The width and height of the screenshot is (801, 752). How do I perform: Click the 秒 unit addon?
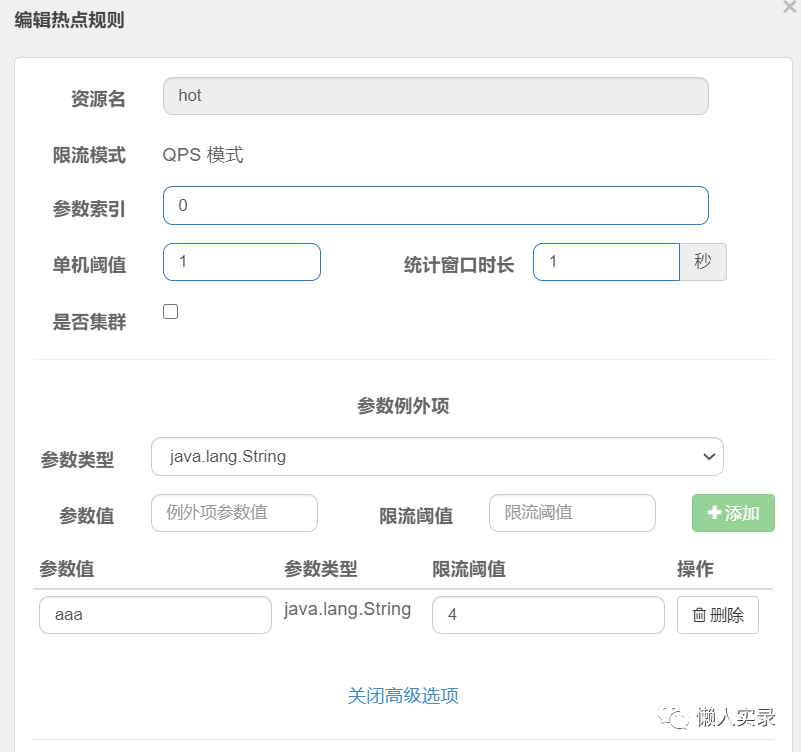[x=703, y=262]
